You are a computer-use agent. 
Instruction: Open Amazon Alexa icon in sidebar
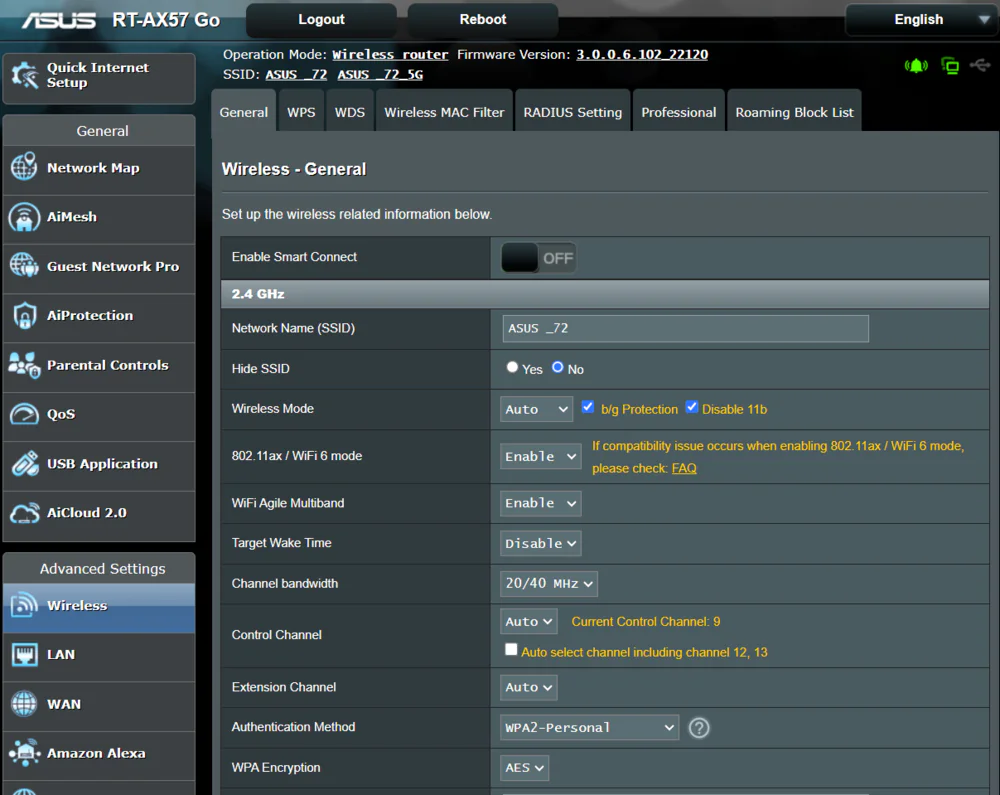point(24,753)
